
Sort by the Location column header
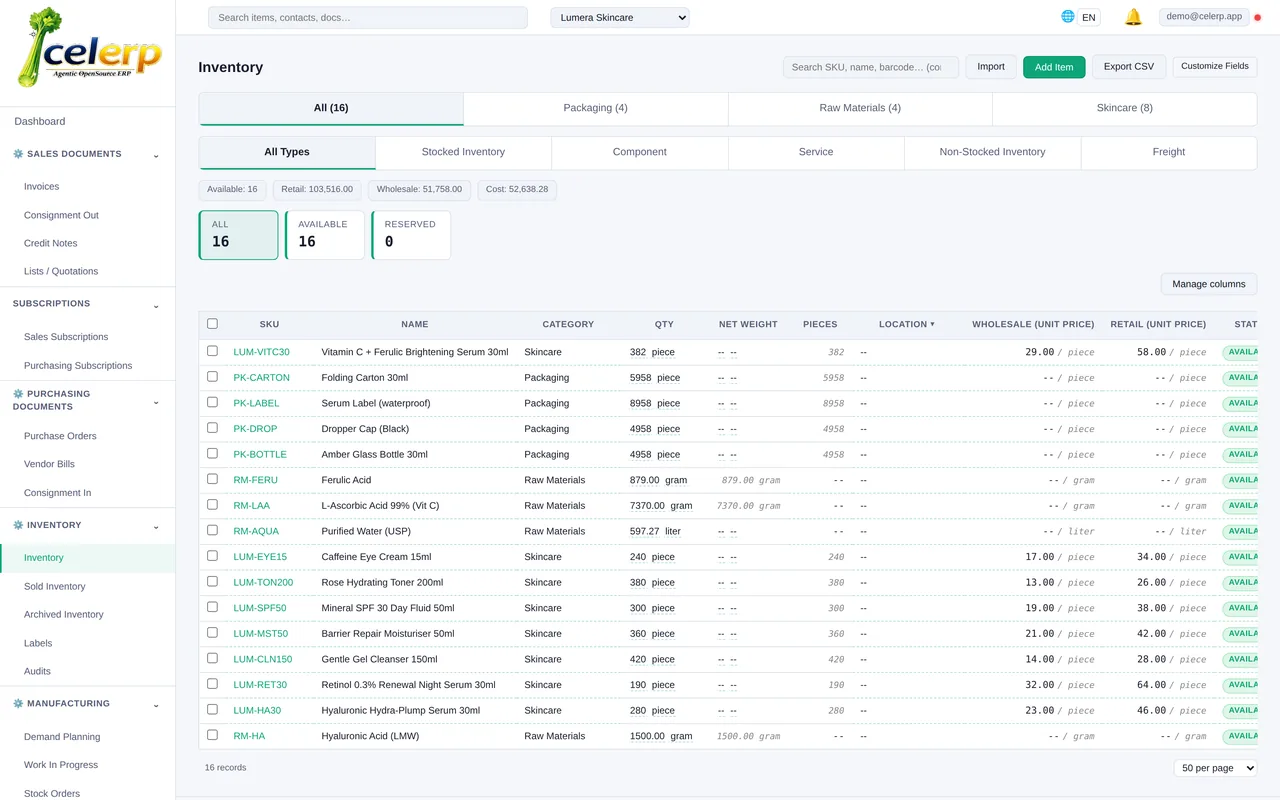point(907,324)
